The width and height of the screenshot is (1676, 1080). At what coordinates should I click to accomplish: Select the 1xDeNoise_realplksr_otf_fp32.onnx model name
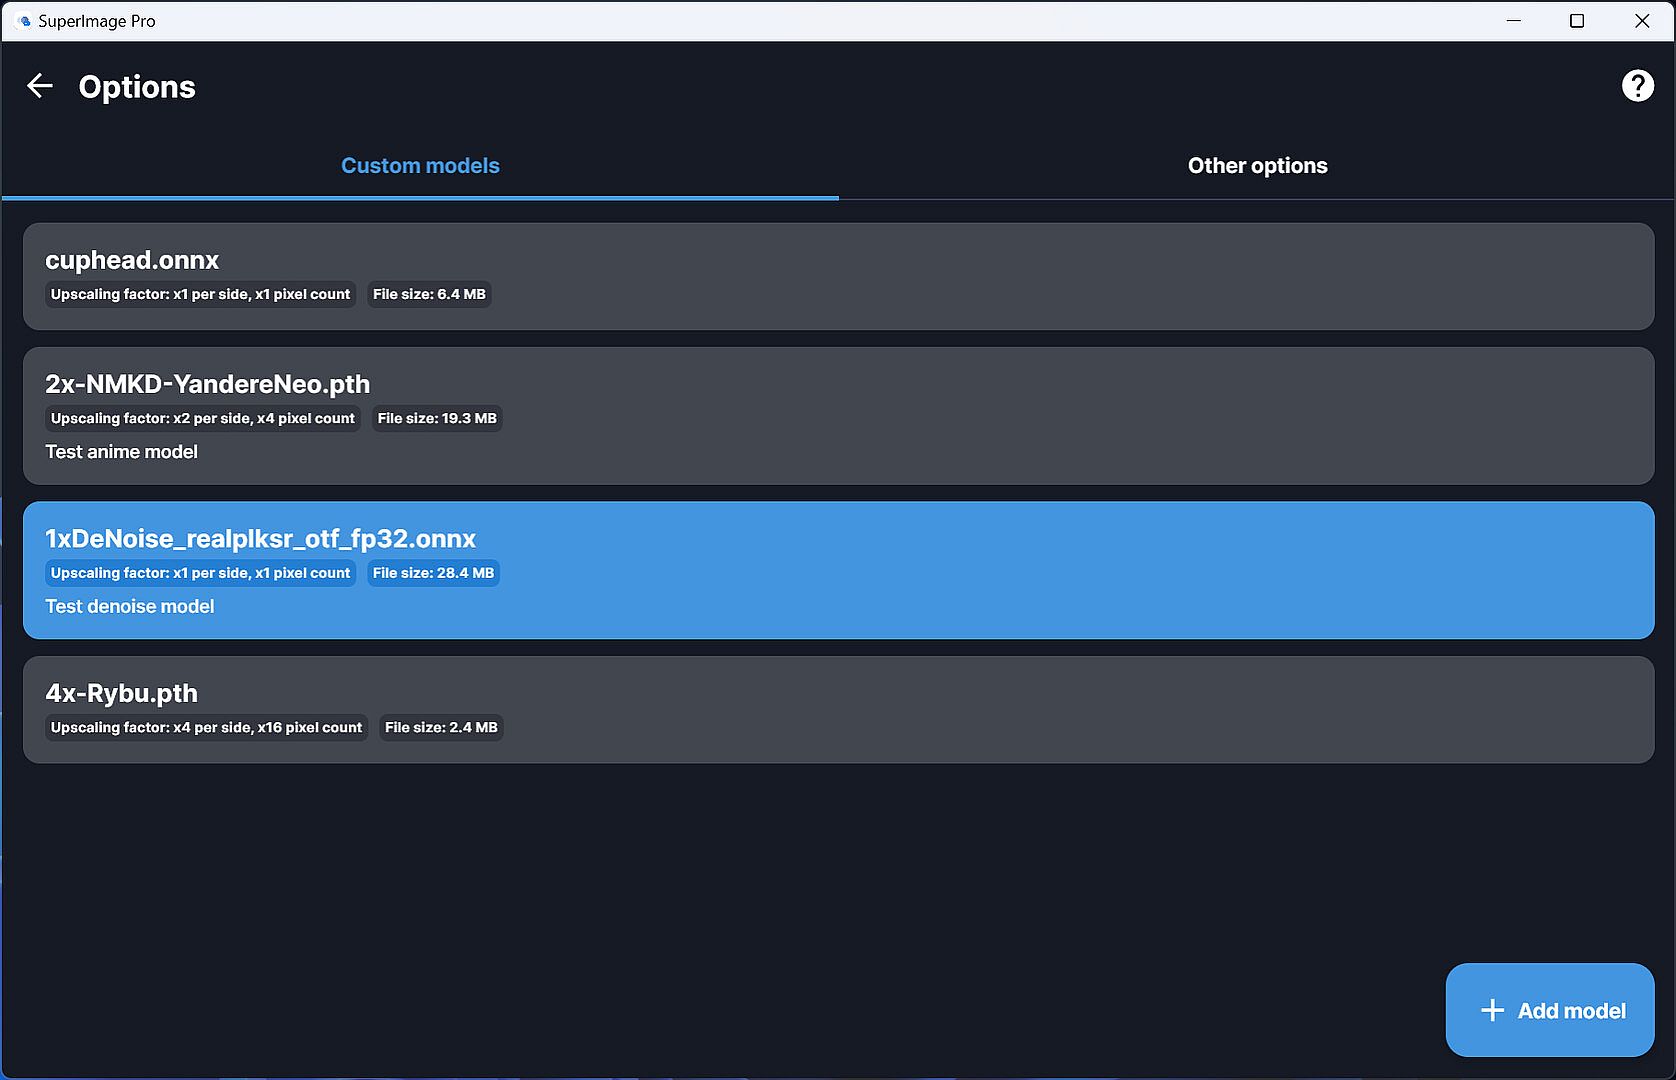[260, 538]
